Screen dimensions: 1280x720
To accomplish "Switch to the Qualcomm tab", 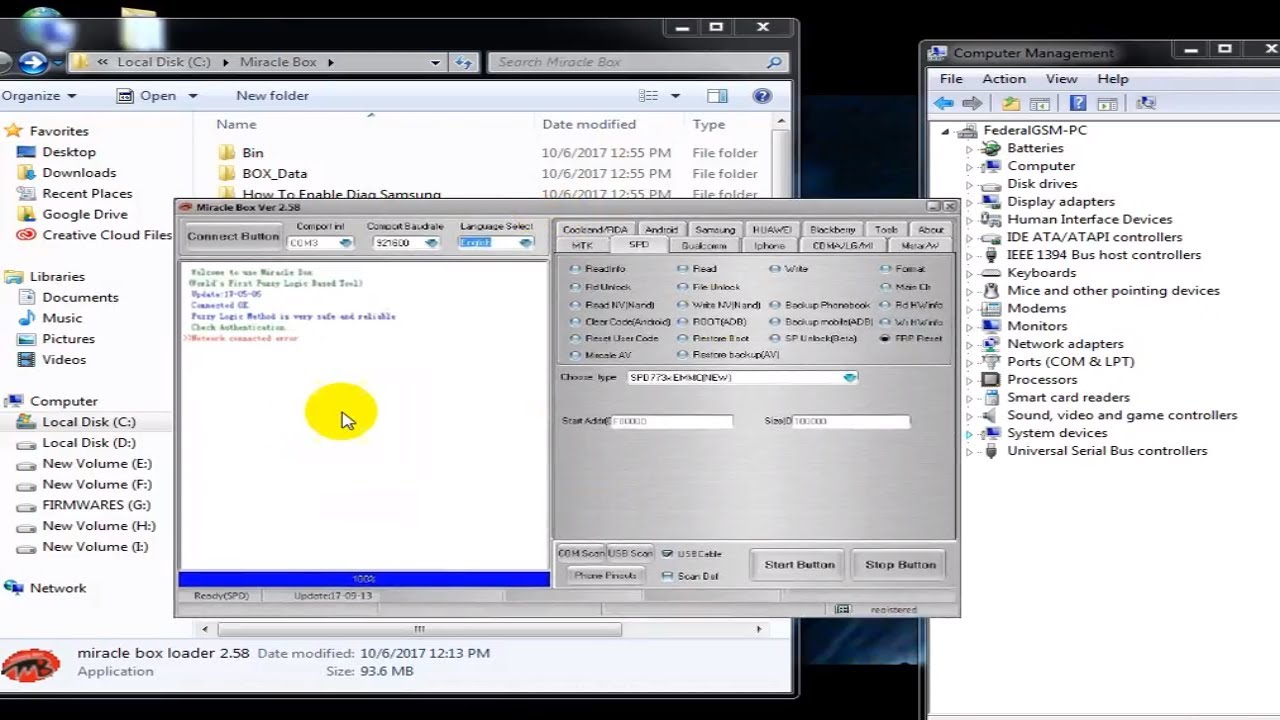I will coord(704,246).
